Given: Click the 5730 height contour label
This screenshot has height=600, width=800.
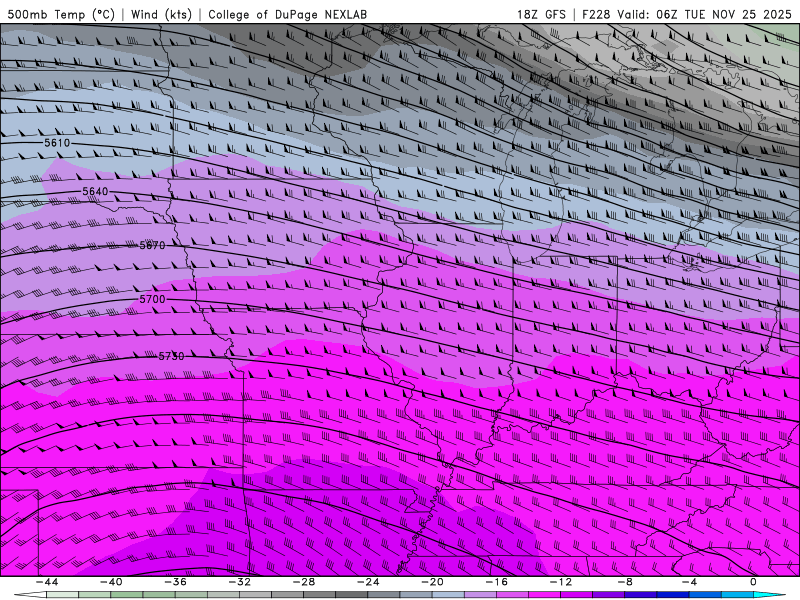Looking at the screenshot, I should (171, 356).
